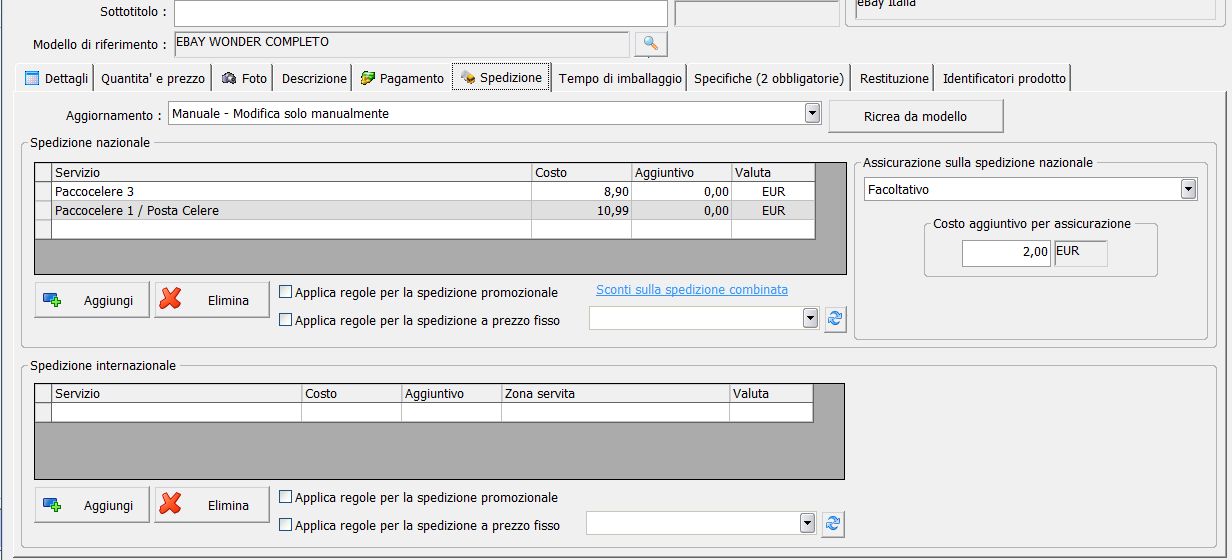Expand the international shipping rules dropdown
The width and height of the screenshot is (1232, 560).
pos(807,524)
